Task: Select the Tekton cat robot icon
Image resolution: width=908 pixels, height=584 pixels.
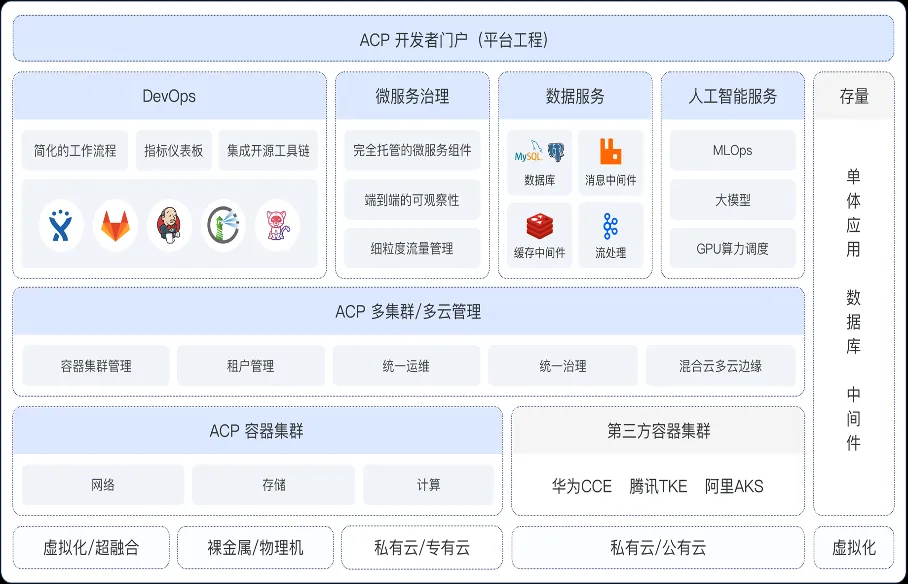Action: [x=277, y=225]
